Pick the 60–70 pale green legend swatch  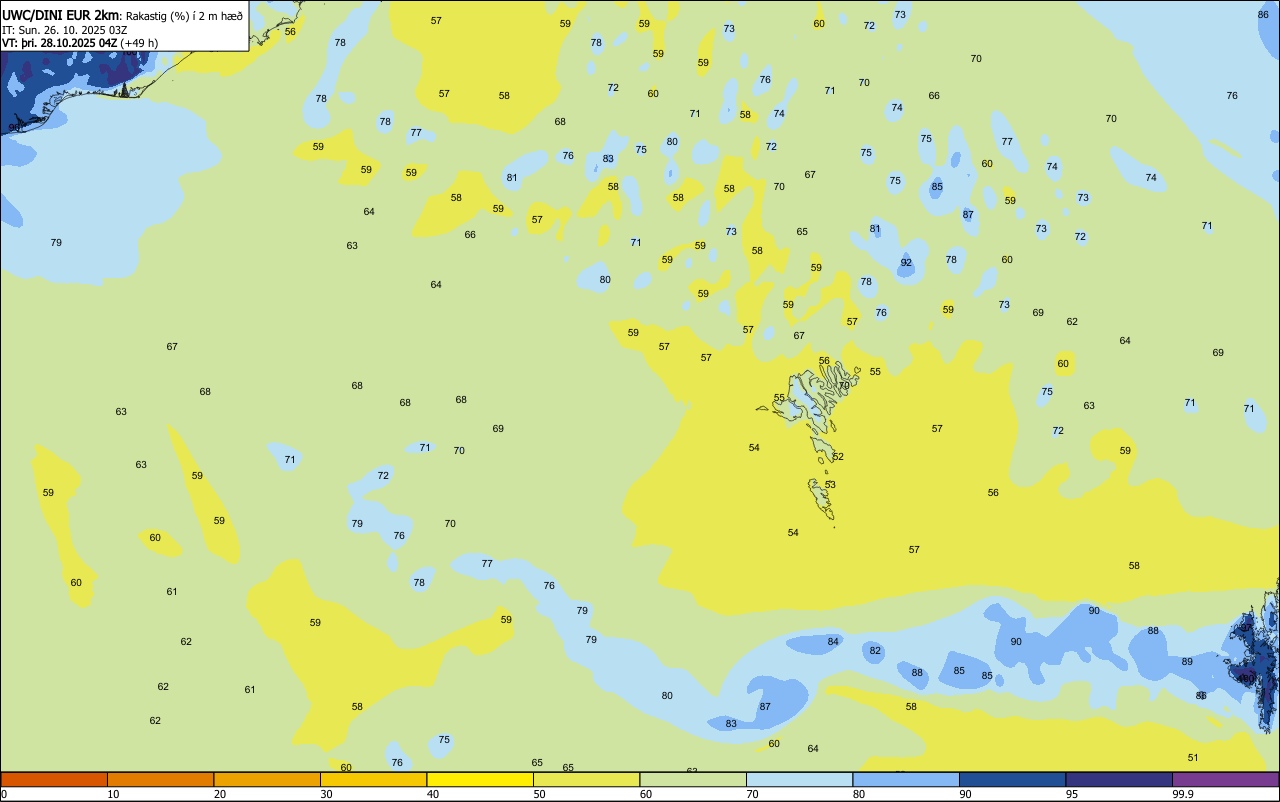[x=693, y=779]
